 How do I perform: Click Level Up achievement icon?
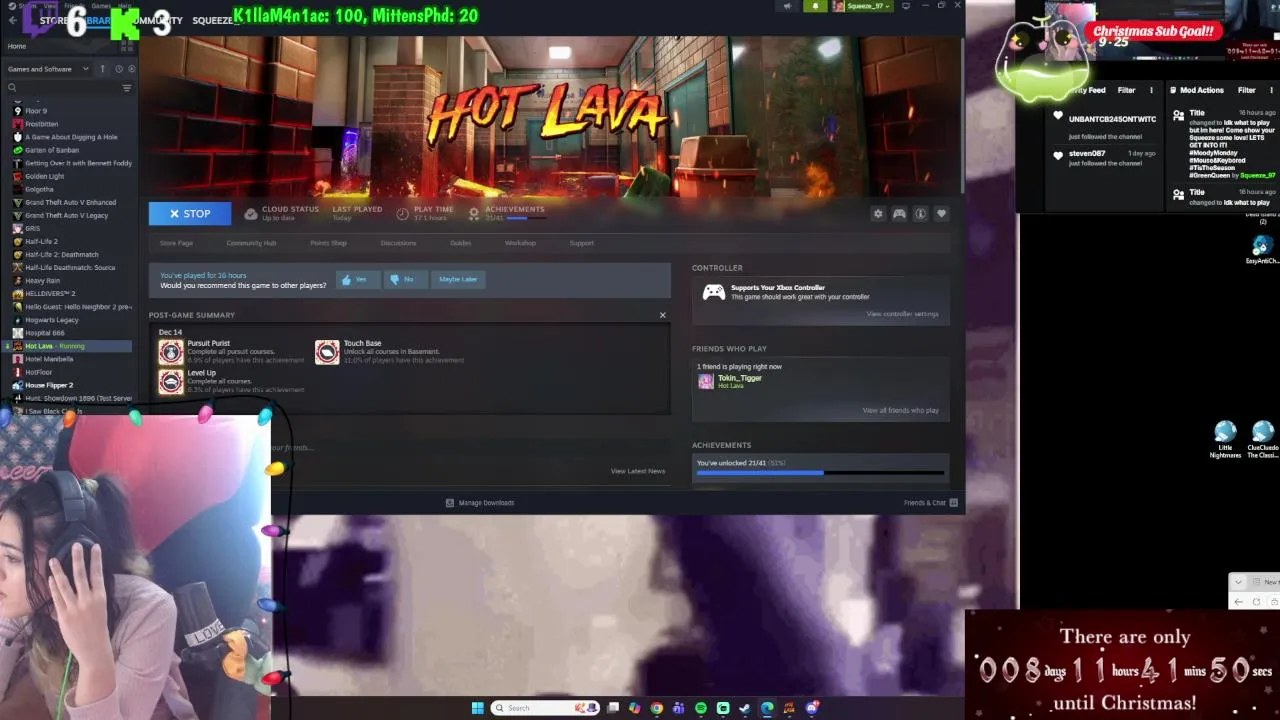pyautogui.click(x=171, y=381)
